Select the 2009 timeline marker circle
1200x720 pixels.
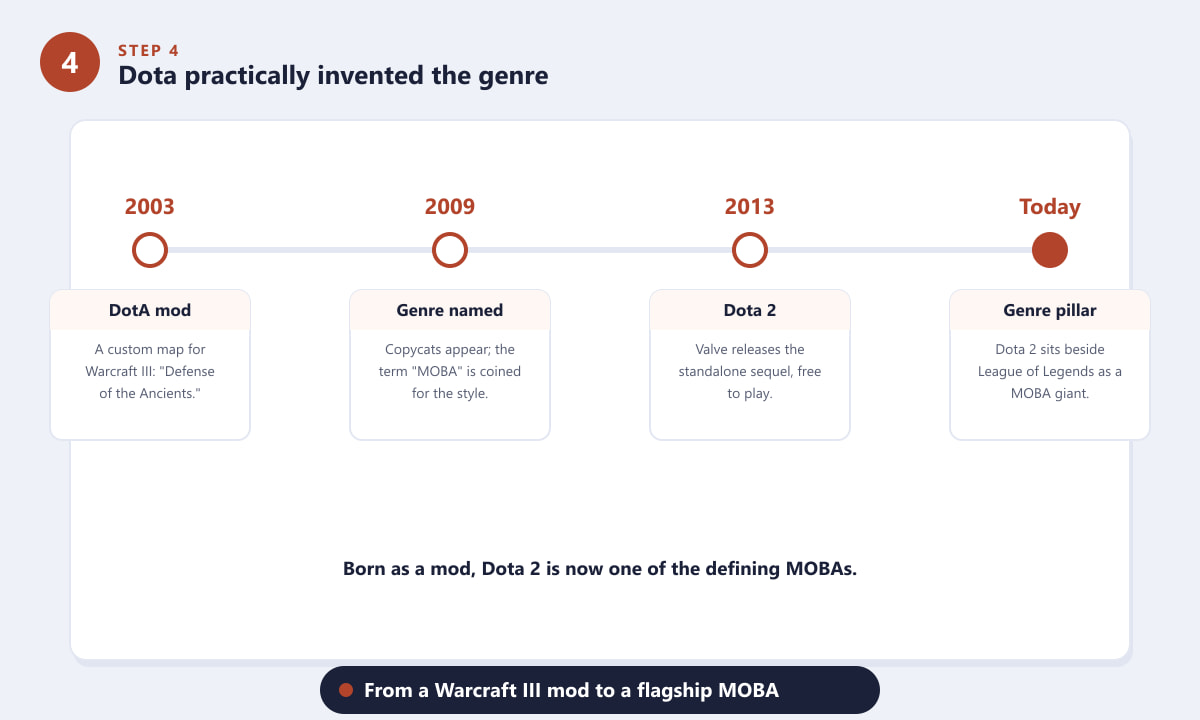point(450,250)
